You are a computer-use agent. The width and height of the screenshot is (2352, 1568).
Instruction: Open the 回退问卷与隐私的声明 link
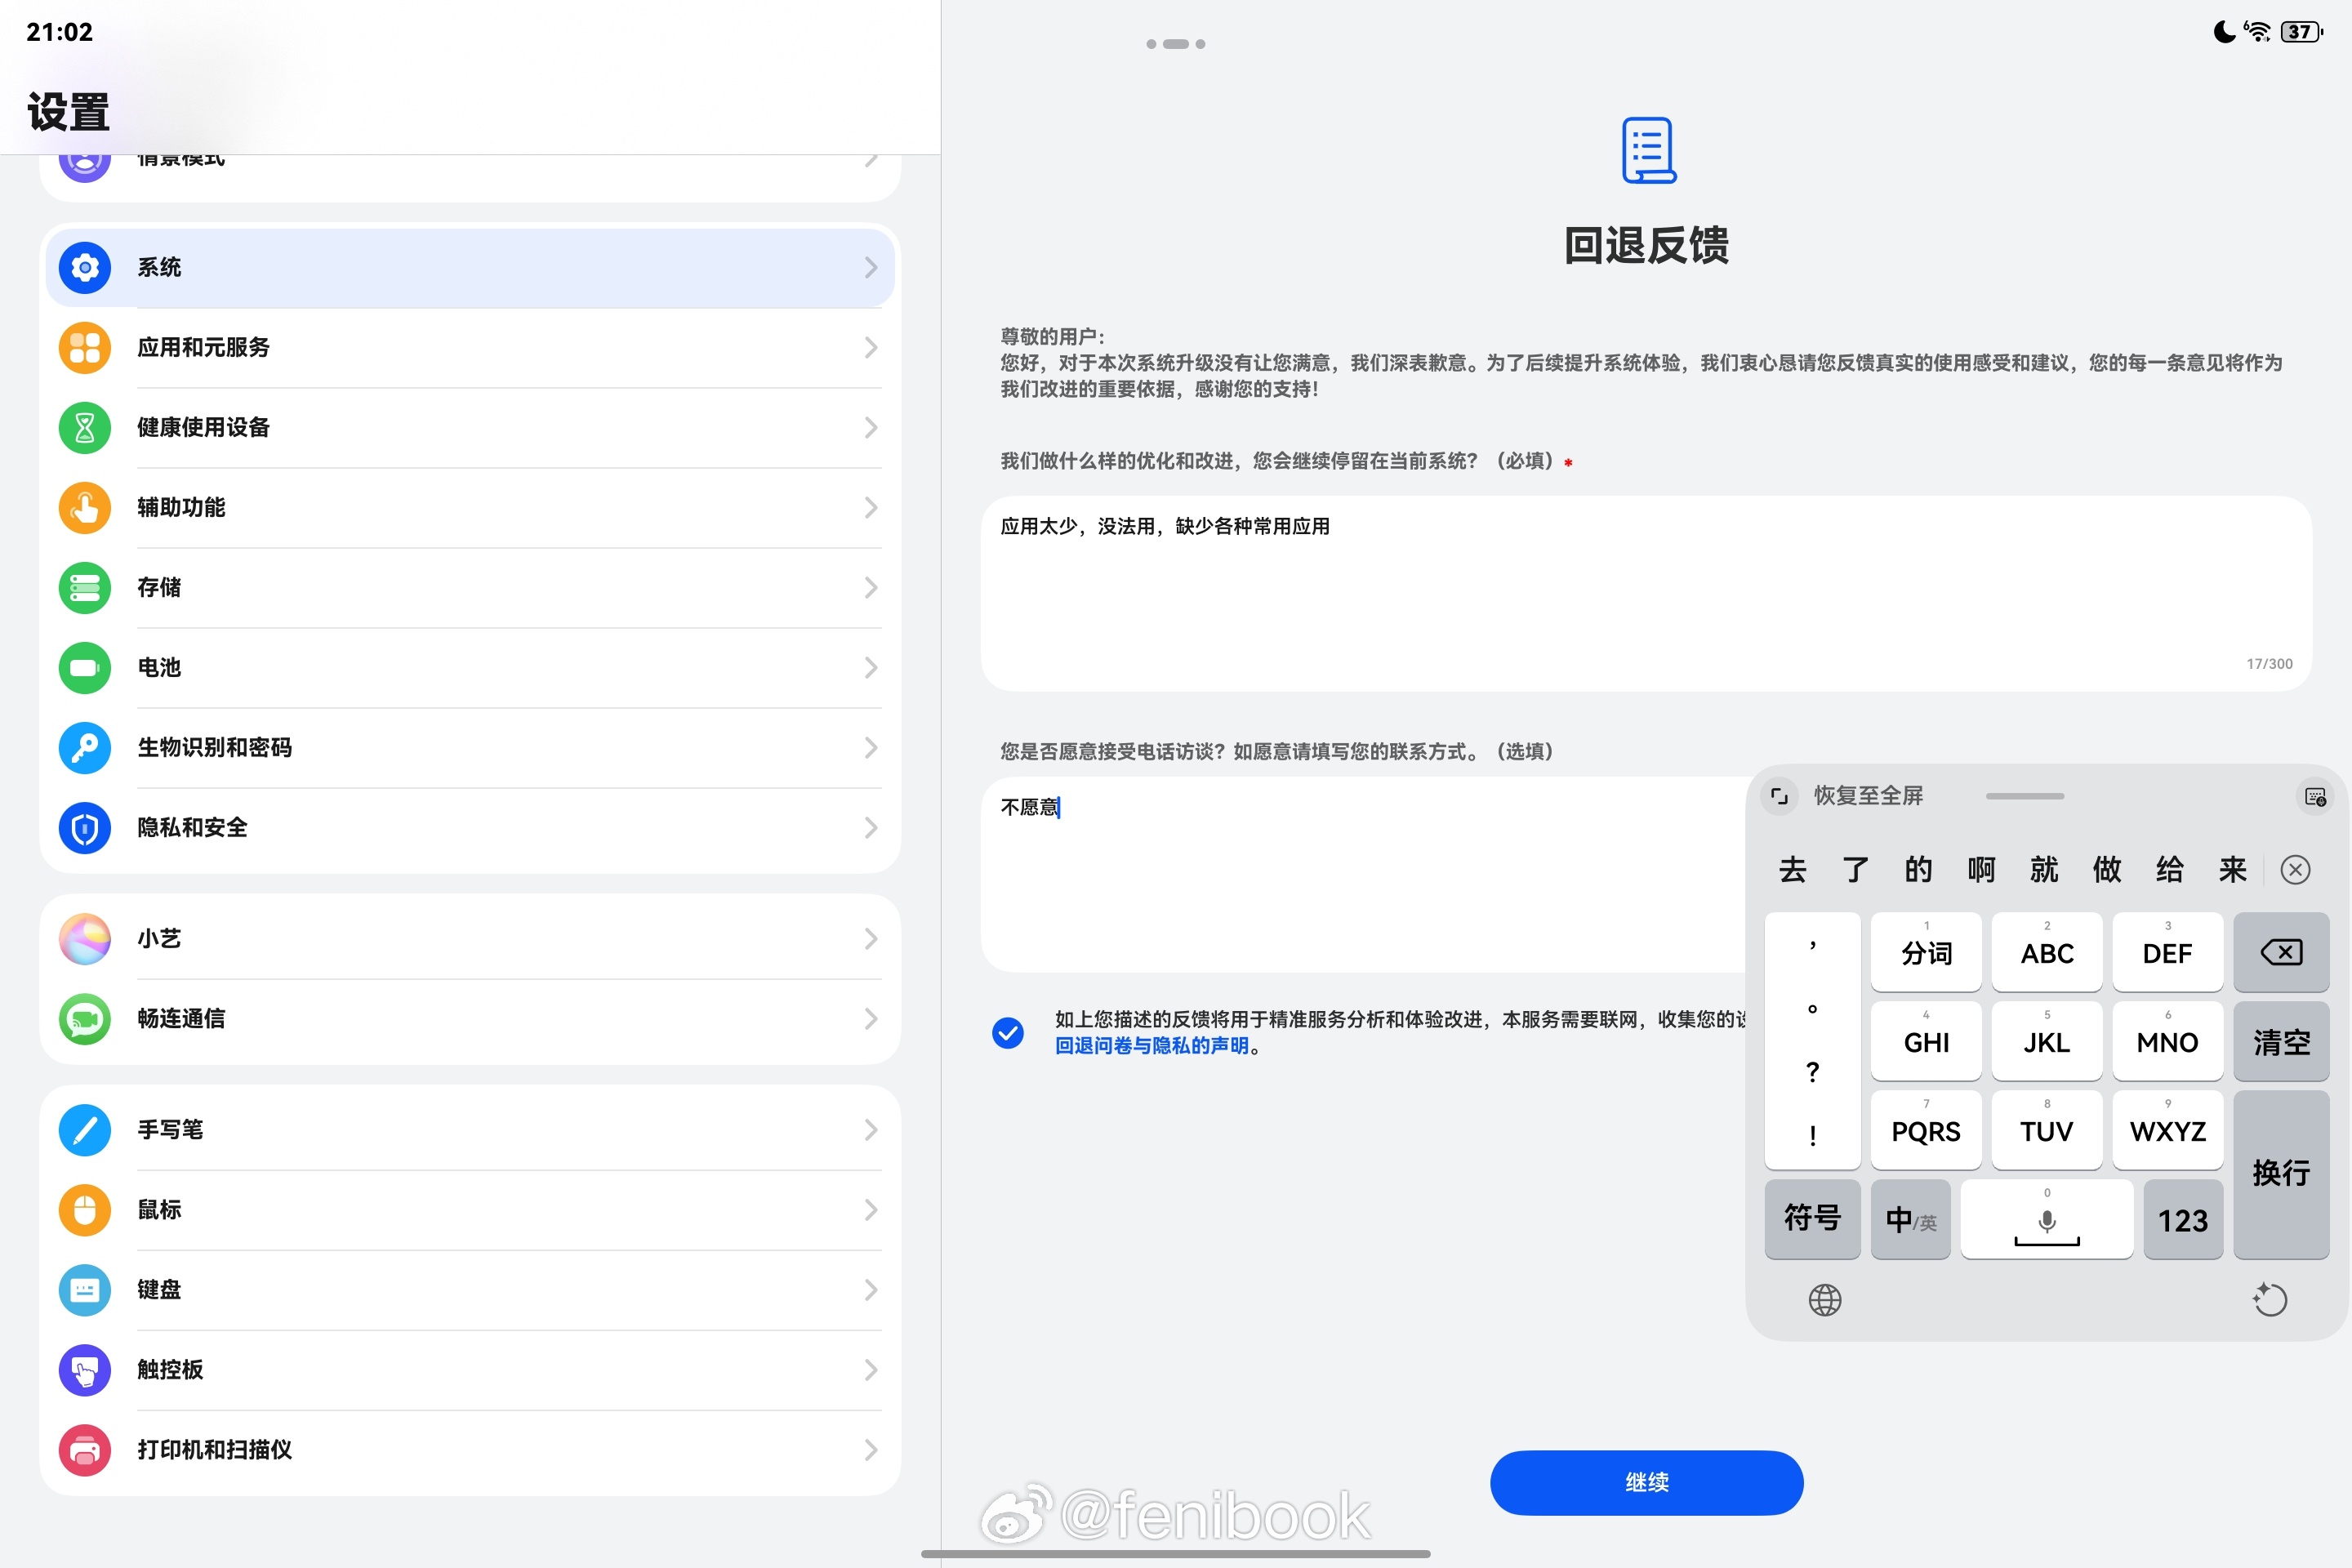pyautogui.click(x=1151, y=1046)
